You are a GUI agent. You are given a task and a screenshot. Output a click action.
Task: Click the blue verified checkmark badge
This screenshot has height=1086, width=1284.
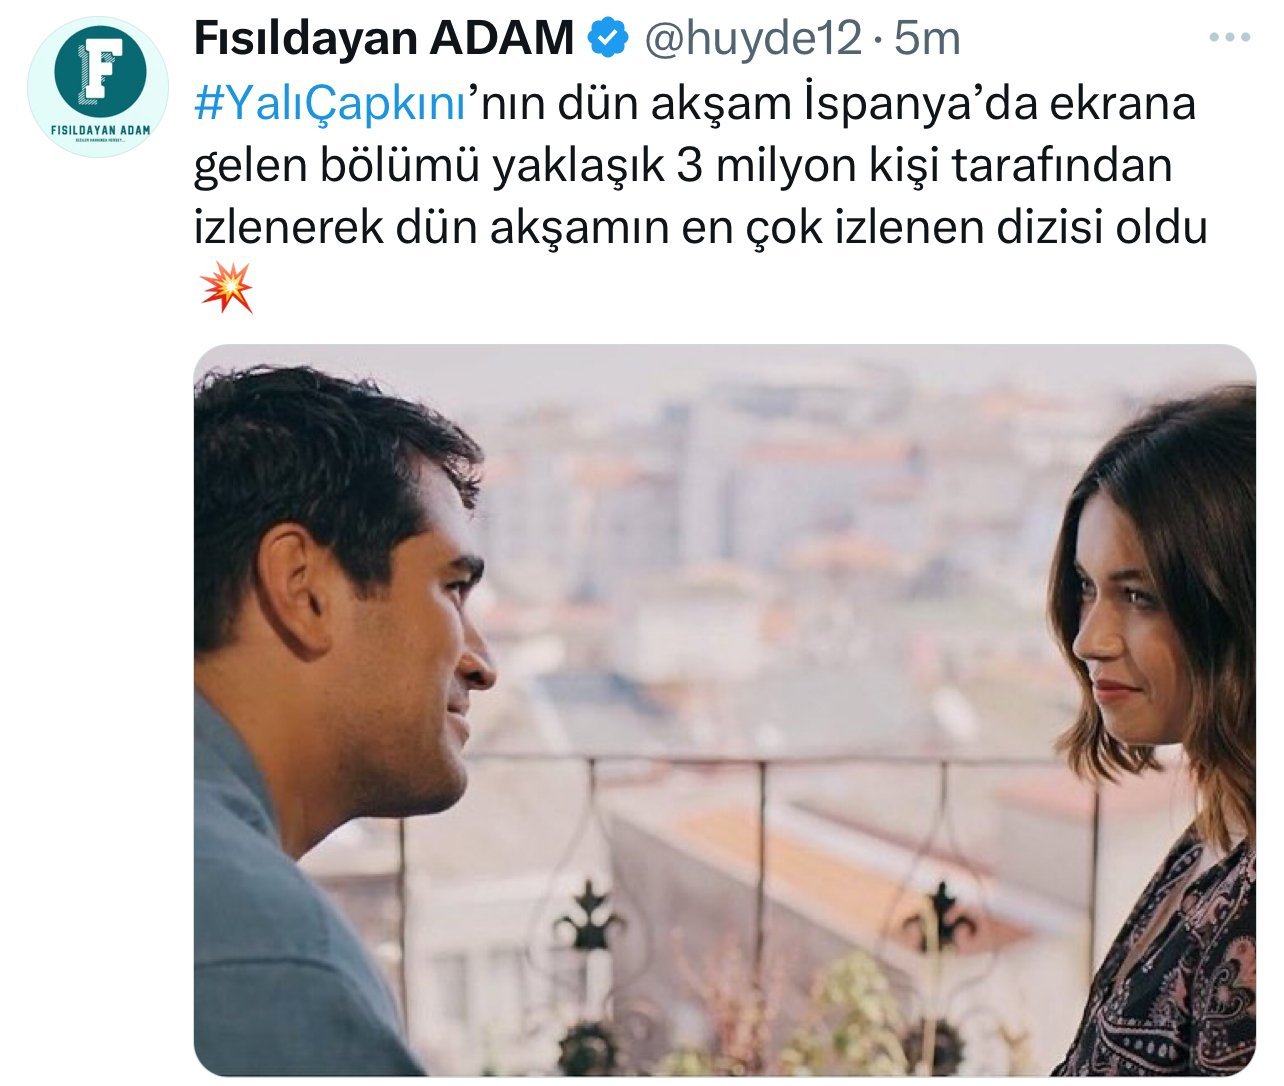pos(606,38)
